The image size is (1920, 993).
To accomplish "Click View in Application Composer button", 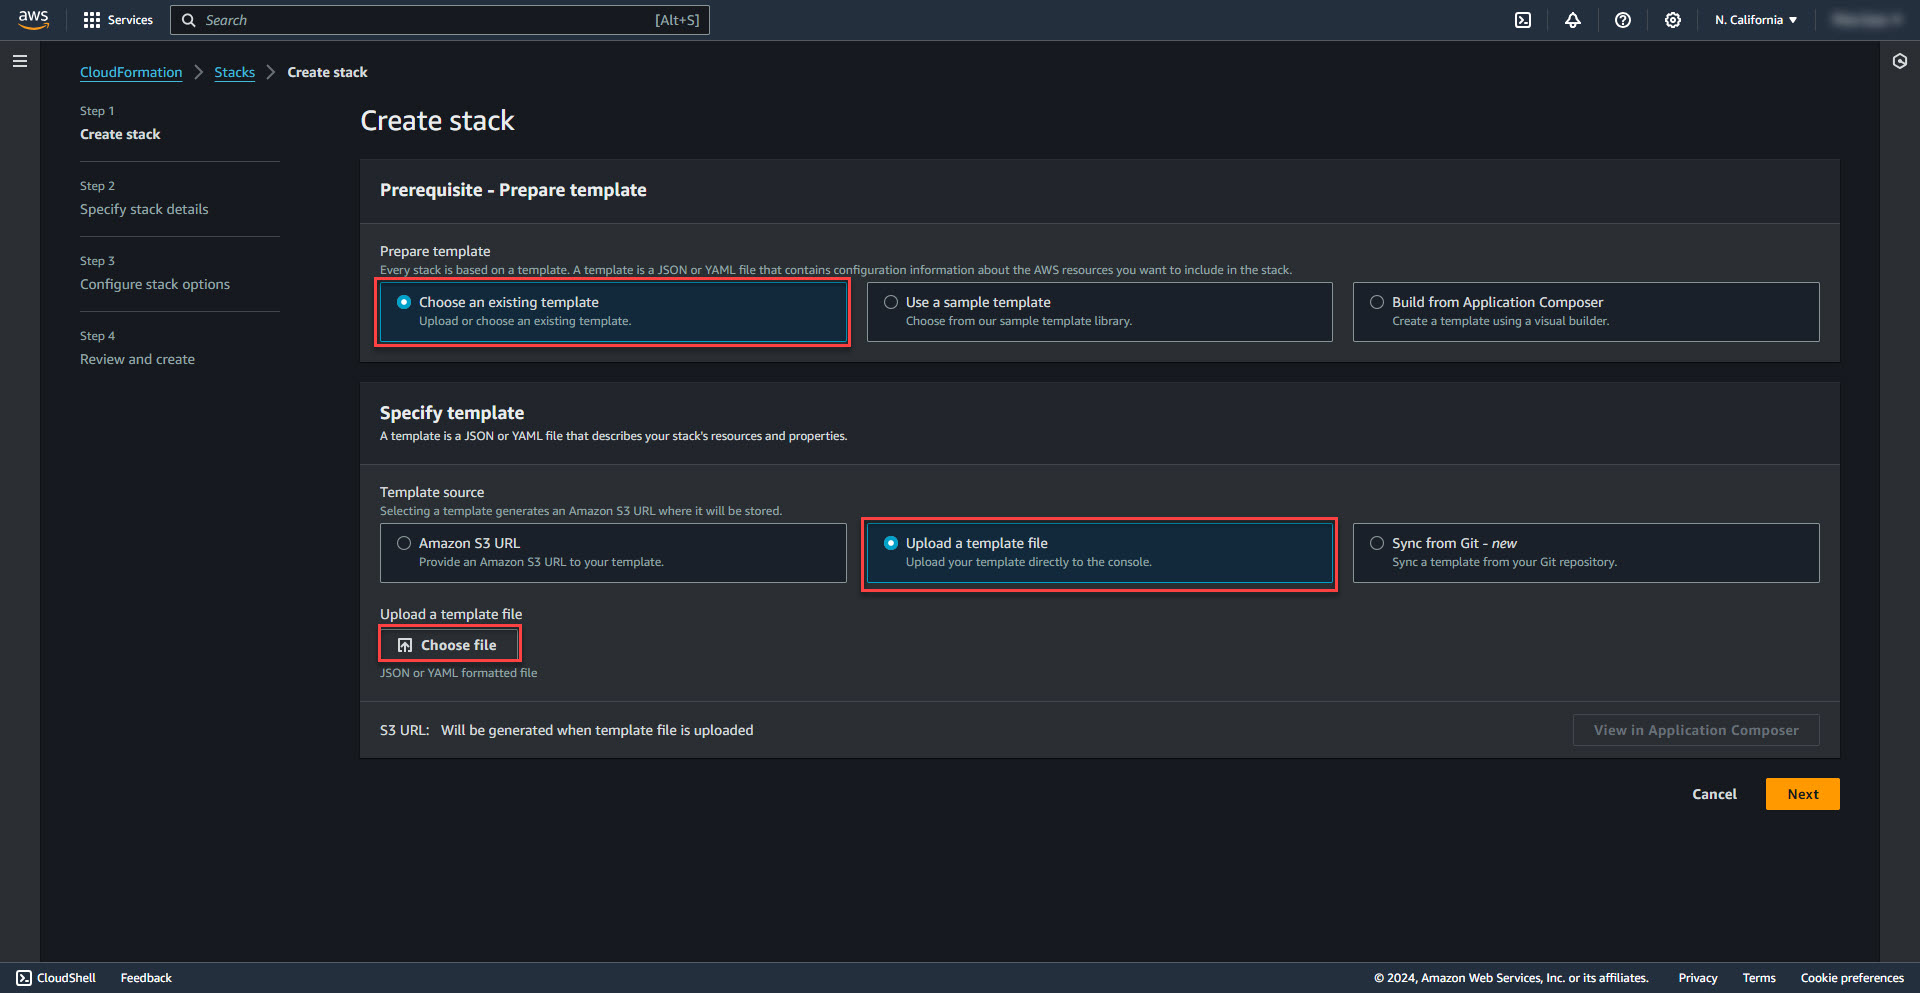I will coord(1696,730).
